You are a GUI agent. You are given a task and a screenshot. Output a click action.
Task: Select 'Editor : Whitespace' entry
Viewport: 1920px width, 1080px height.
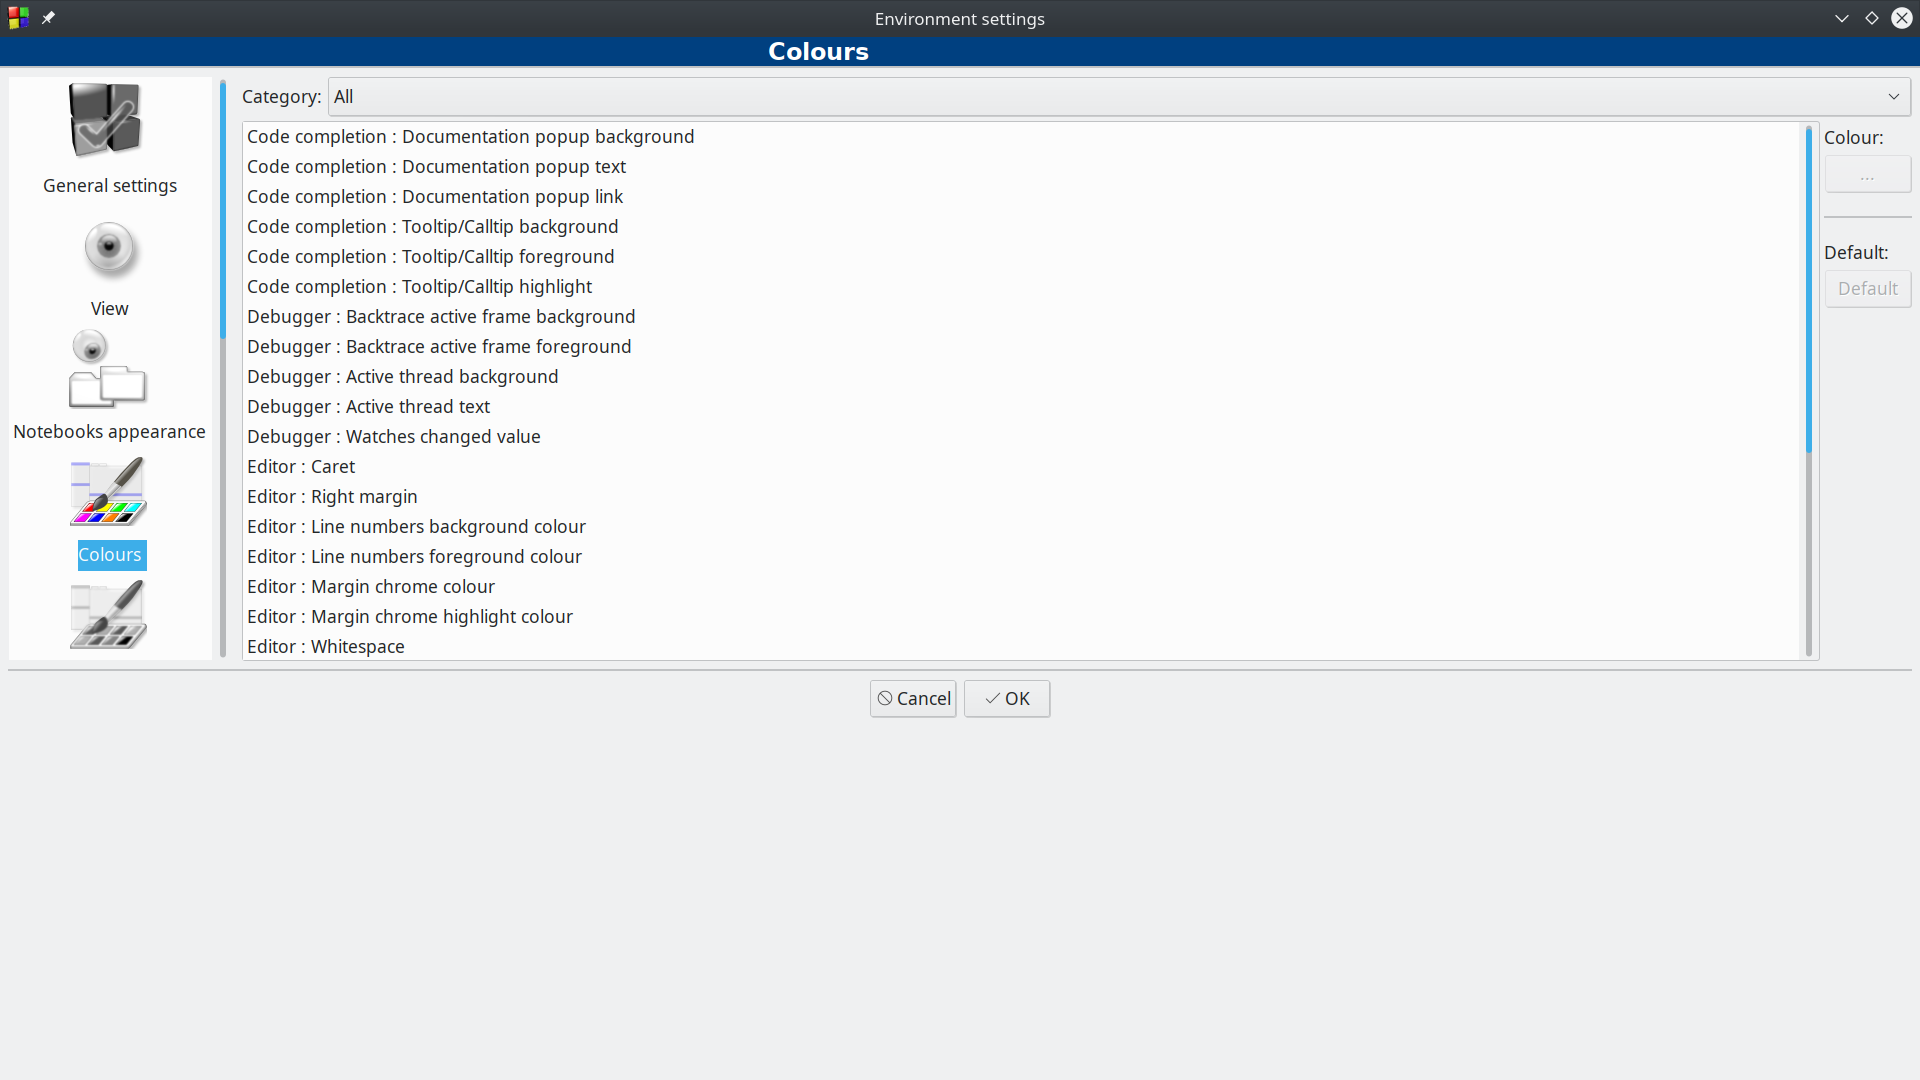point(1020,646)
